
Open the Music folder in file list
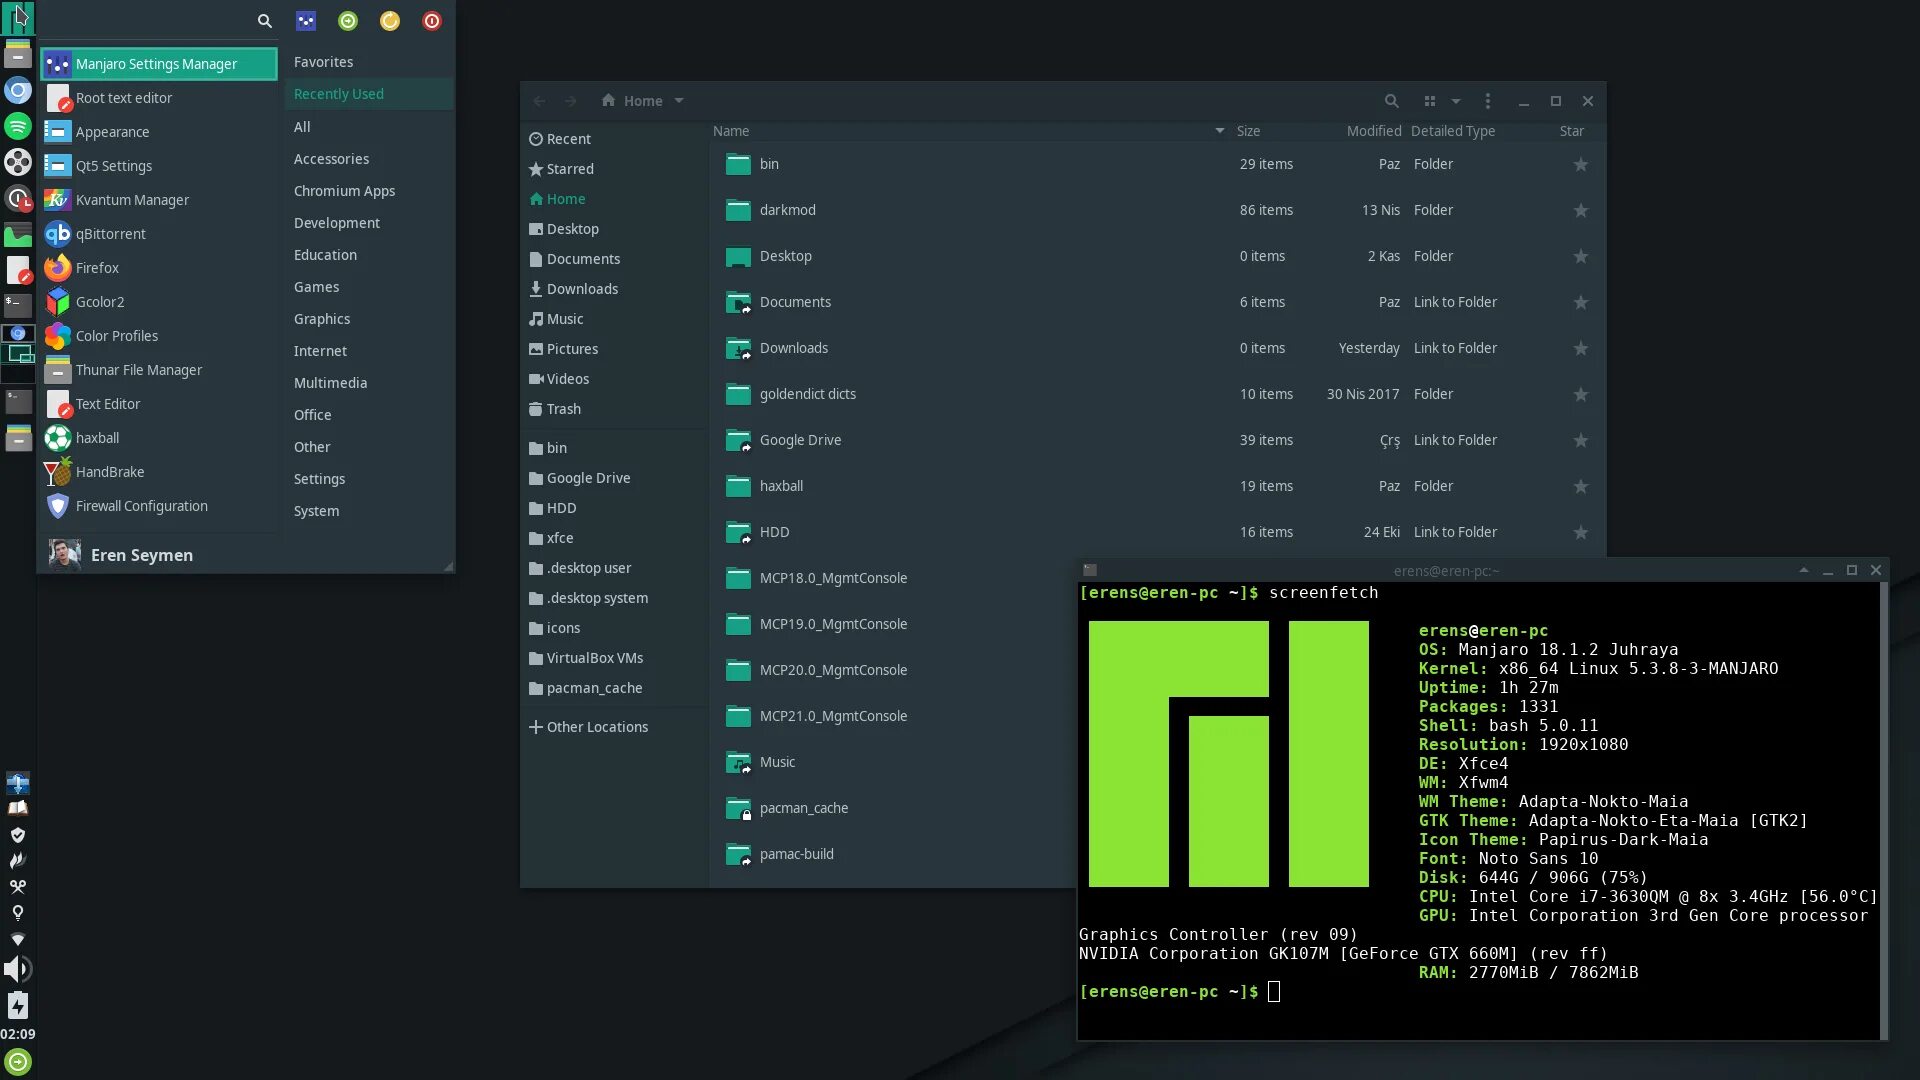coord(777,762)
